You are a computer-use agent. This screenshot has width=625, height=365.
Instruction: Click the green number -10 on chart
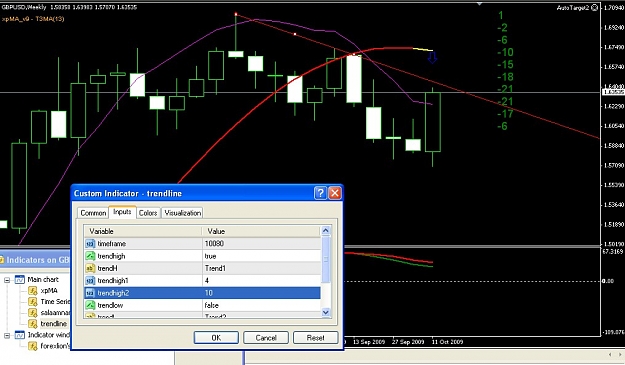point(505,52)
